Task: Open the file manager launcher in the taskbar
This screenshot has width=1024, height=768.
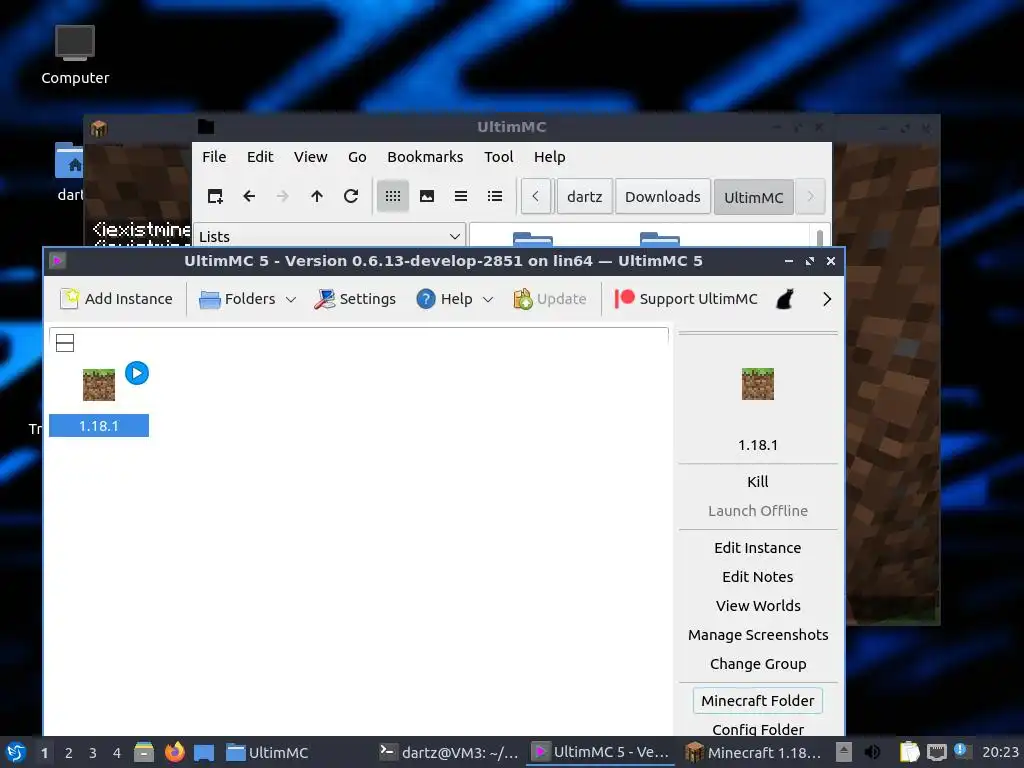Action: [144, 752]
